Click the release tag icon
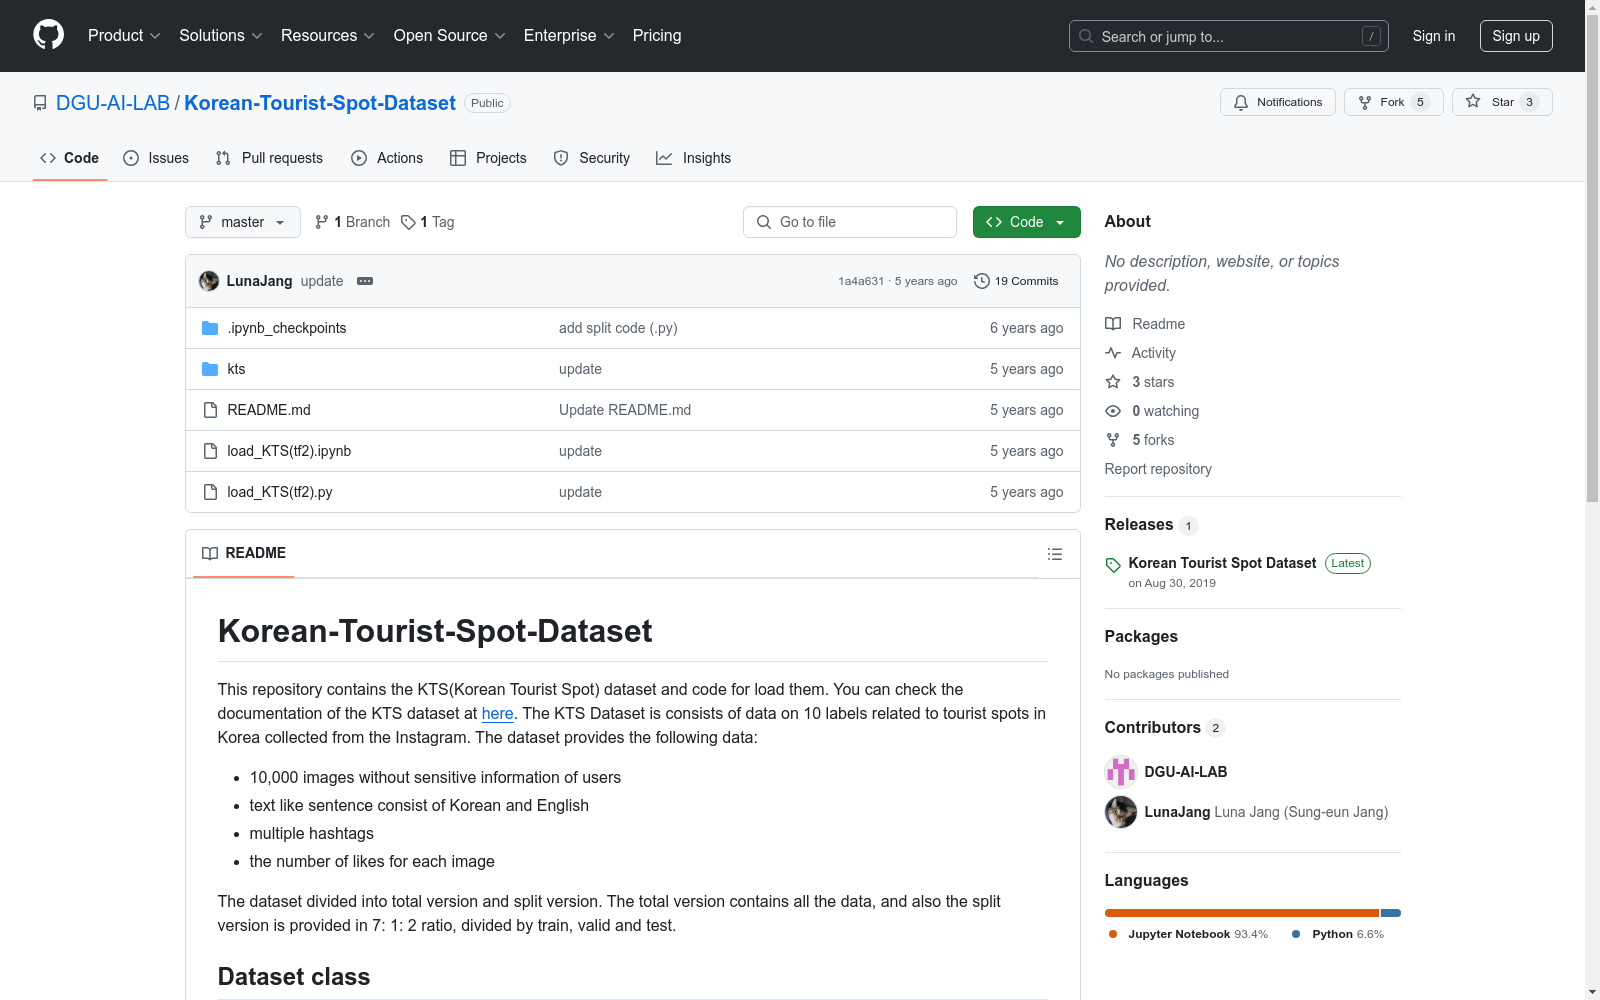 coord(1113,565)
